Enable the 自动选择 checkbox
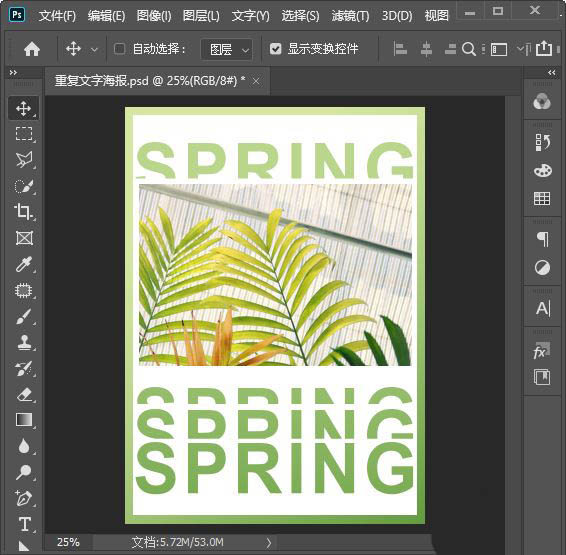566x555 pixels. point(119,48)
